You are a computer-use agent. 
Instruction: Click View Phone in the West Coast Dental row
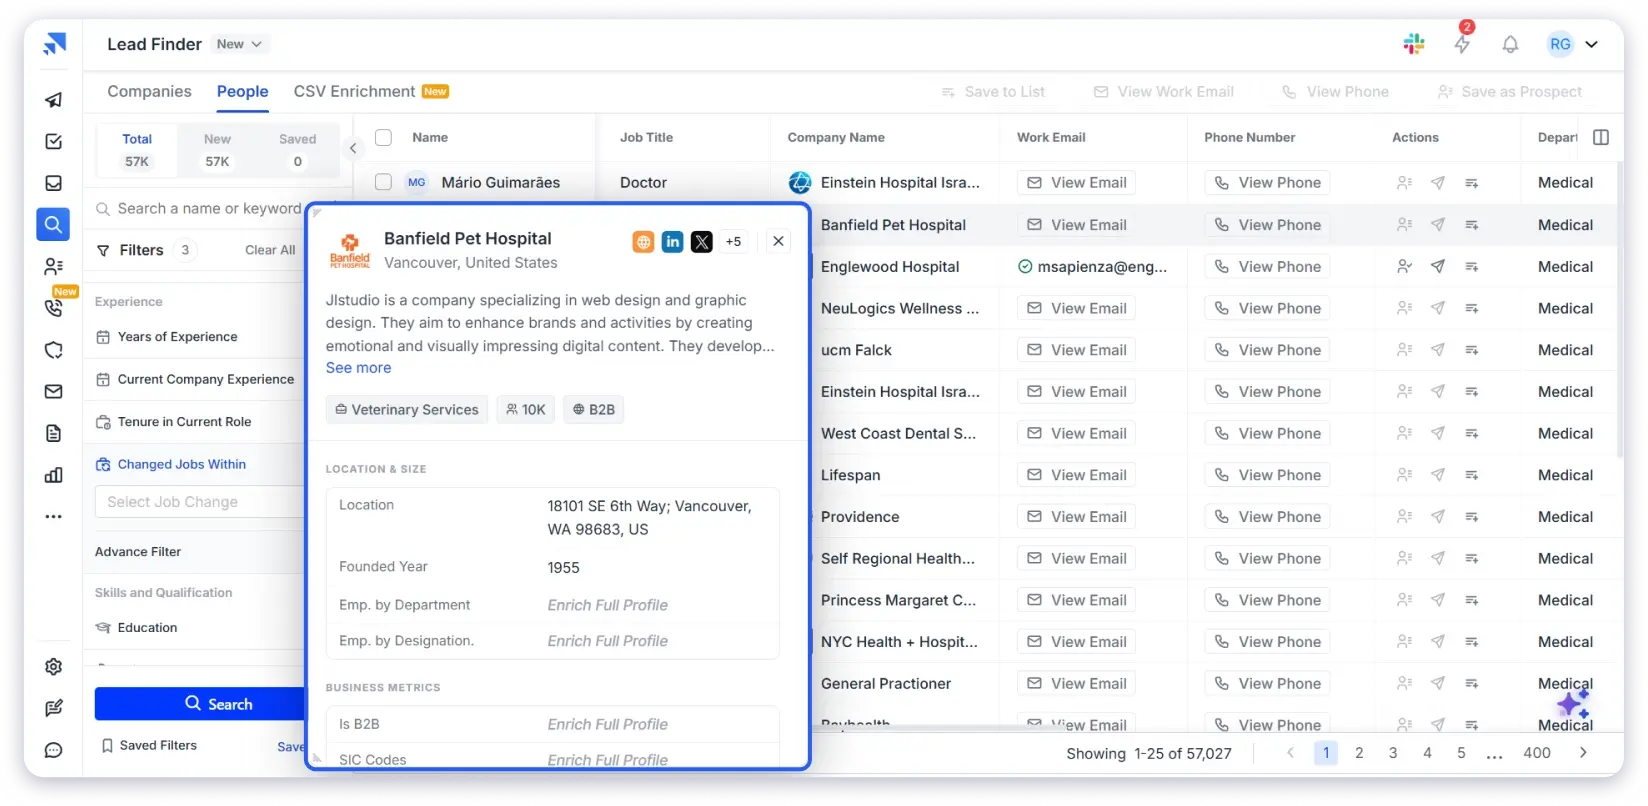[1267, 433]
